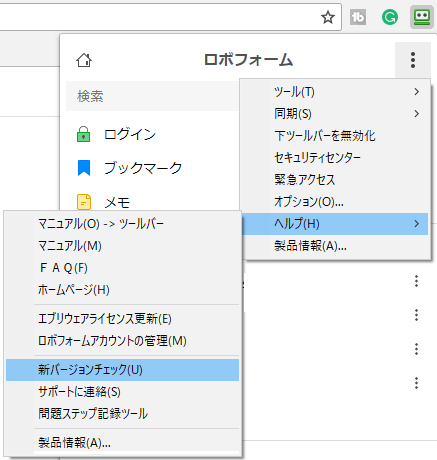Screen dimensions: 437x460
Task: Open fourth list item's three-dot options
Action: [x=416, y=383]
